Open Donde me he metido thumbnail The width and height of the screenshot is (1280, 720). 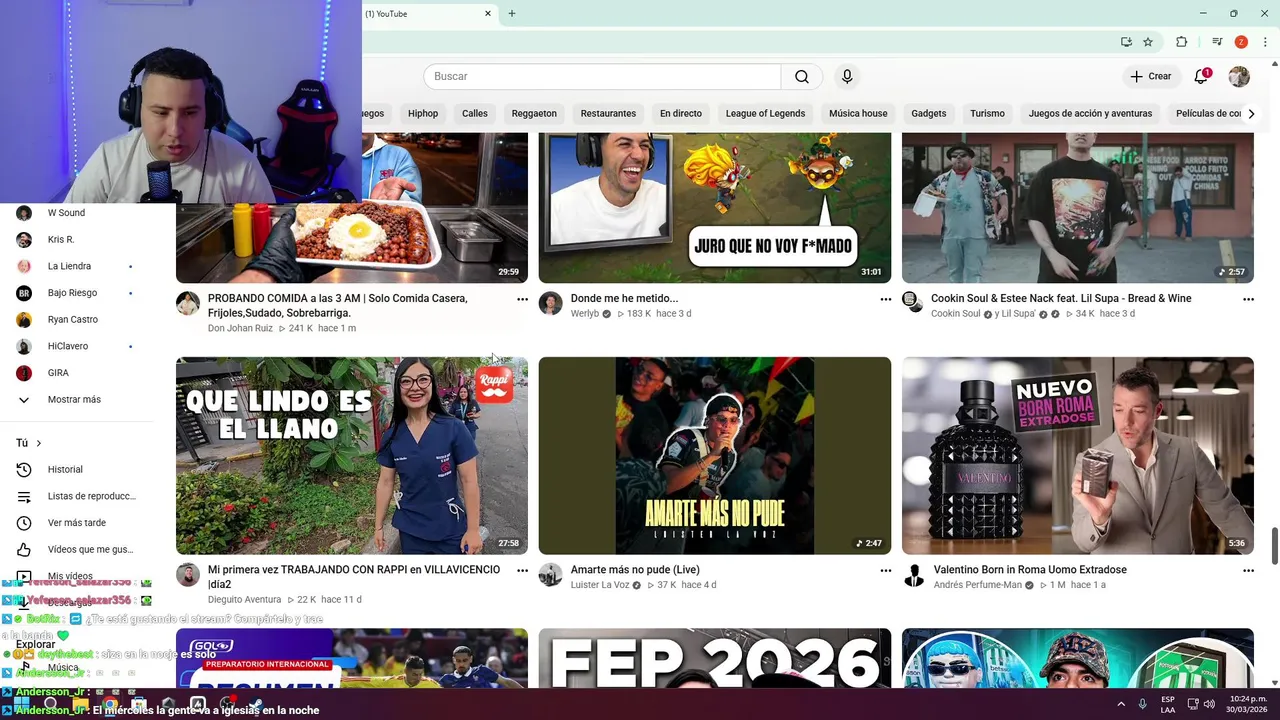pos(715,208)
